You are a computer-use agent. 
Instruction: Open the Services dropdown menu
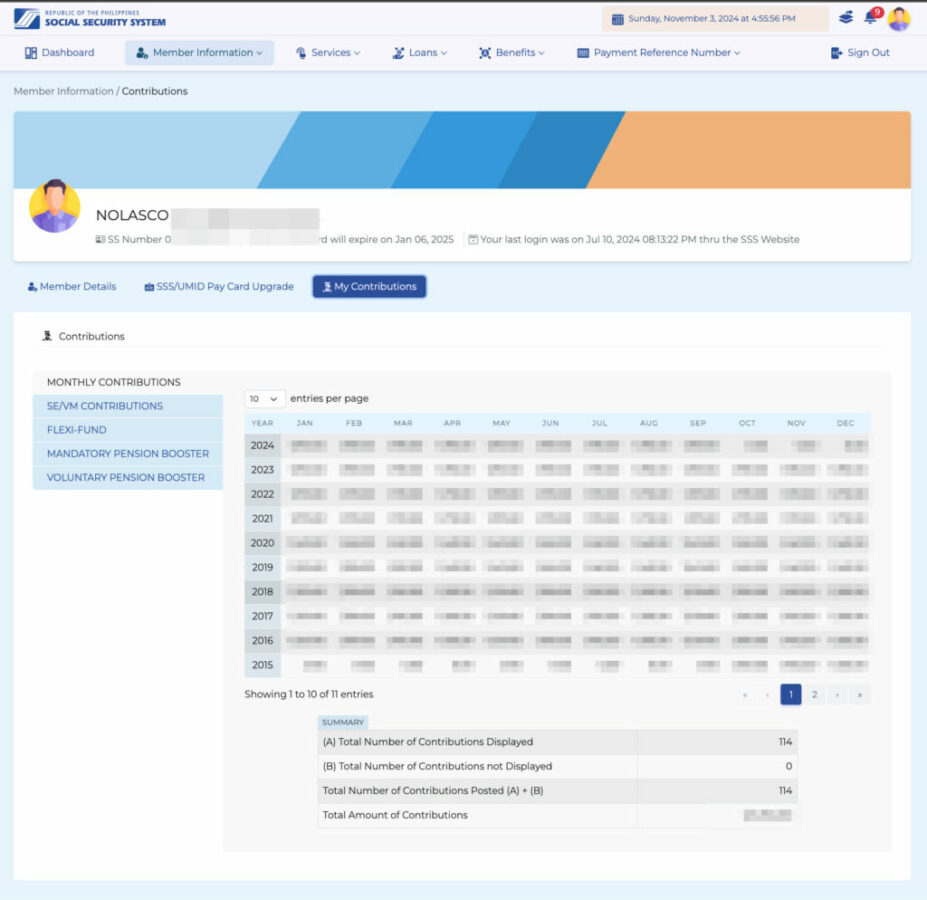(328, 53)
